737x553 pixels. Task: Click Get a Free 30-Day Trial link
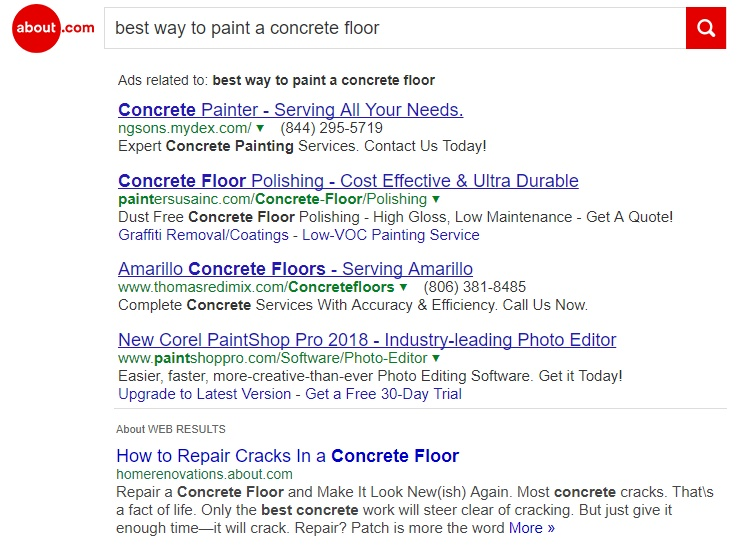click(384, 394)
